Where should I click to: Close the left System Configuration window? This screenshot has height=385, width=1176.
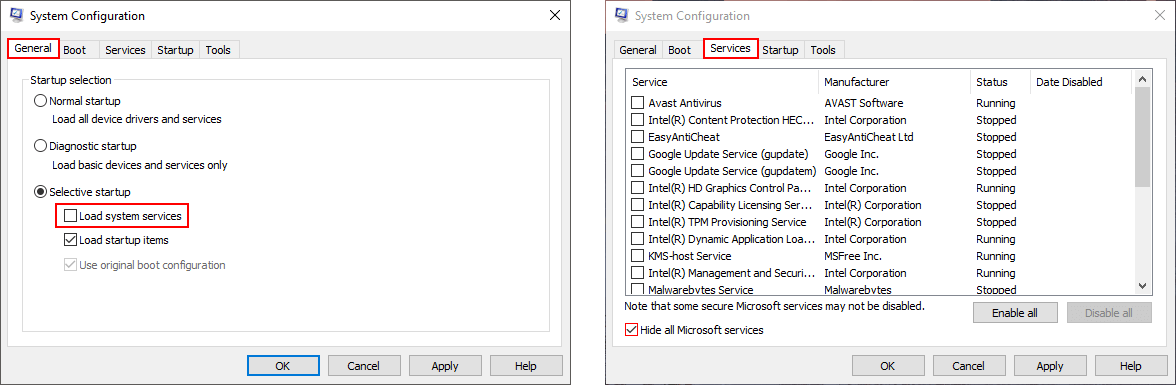click(x=554, y=15)
